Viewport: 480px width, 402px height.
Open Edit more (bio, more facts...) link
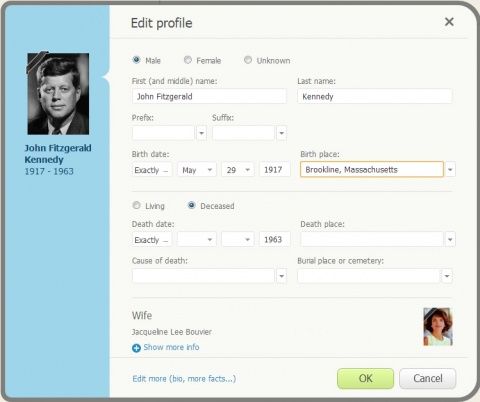click(x=184, y=379)
